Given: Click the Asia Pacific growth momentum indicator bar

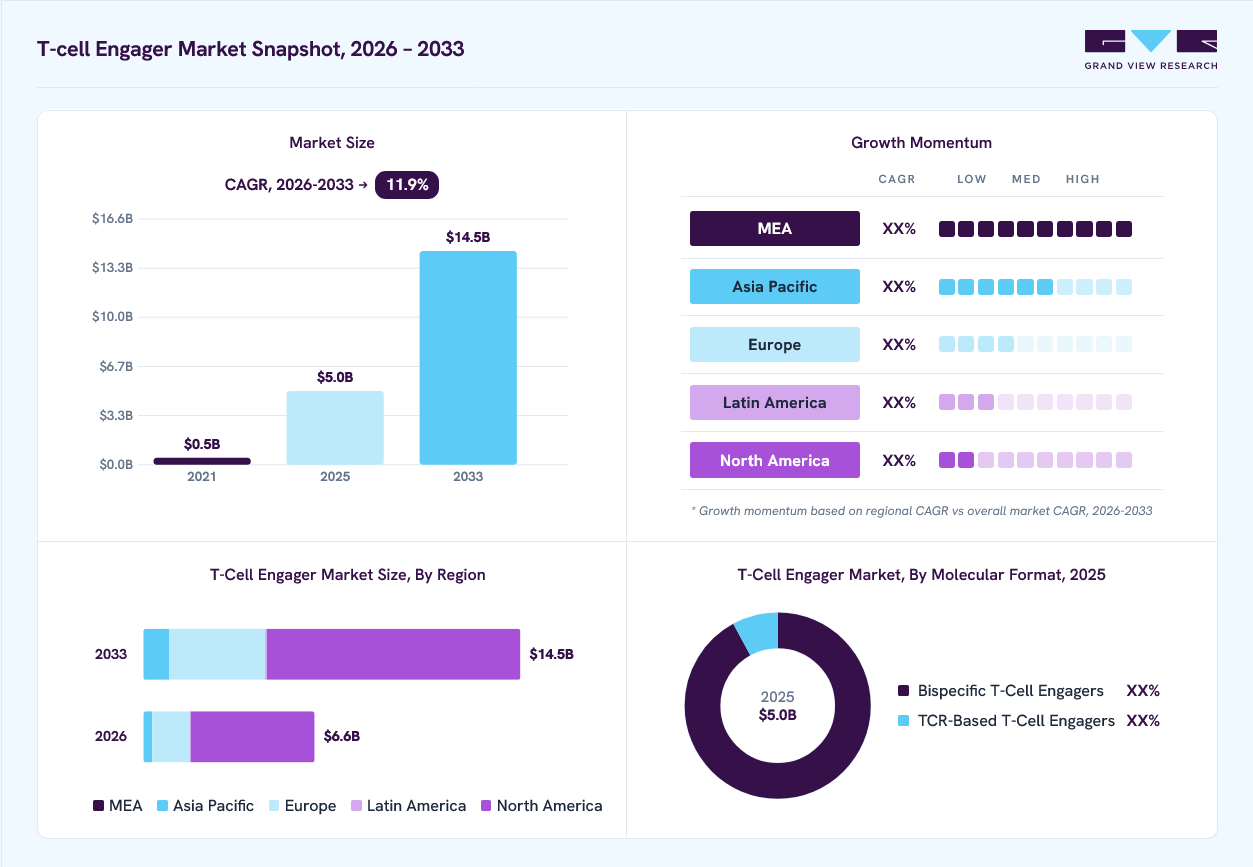Looking at the screenshot, I should point(1035,287).
